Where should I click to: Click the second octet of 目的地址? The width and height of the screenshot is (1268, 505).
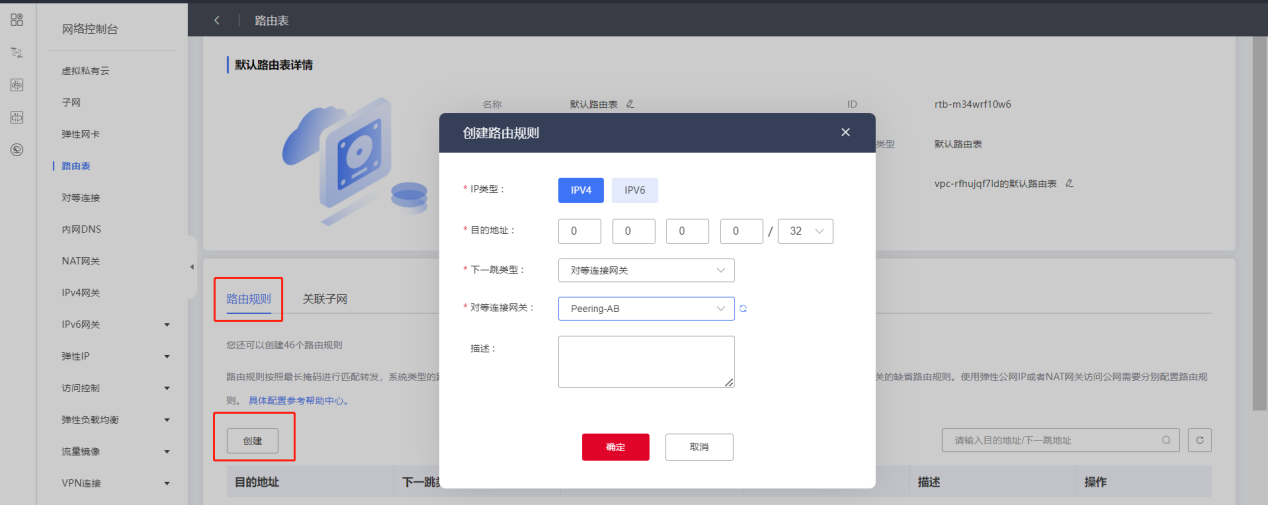[x=634, y=231]
